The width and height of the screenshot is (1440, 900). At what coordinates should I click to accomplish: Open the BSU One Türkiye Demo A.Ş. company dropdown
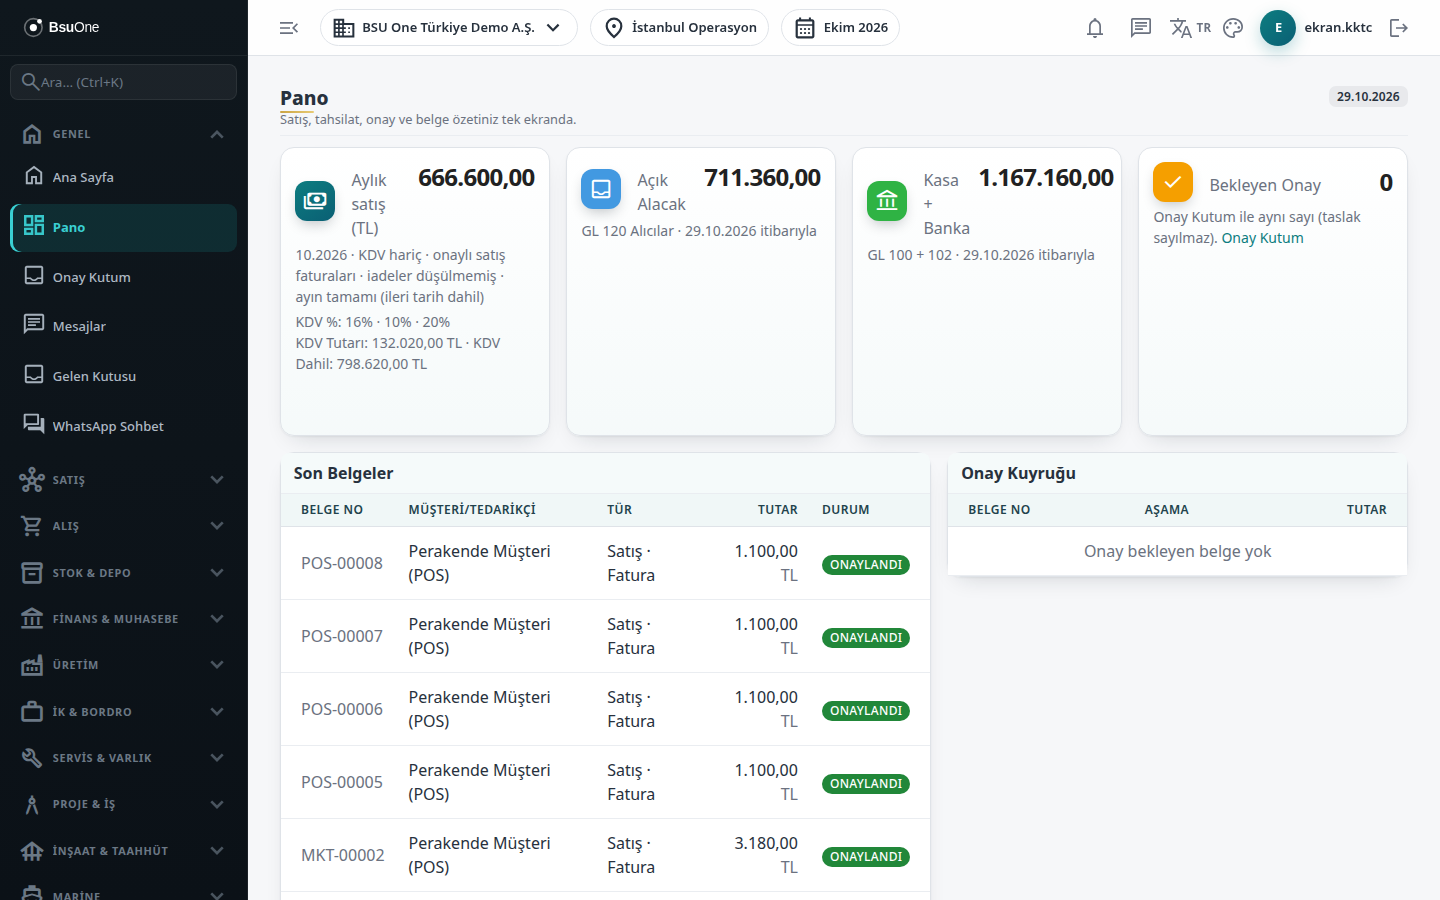pos(449,28)
